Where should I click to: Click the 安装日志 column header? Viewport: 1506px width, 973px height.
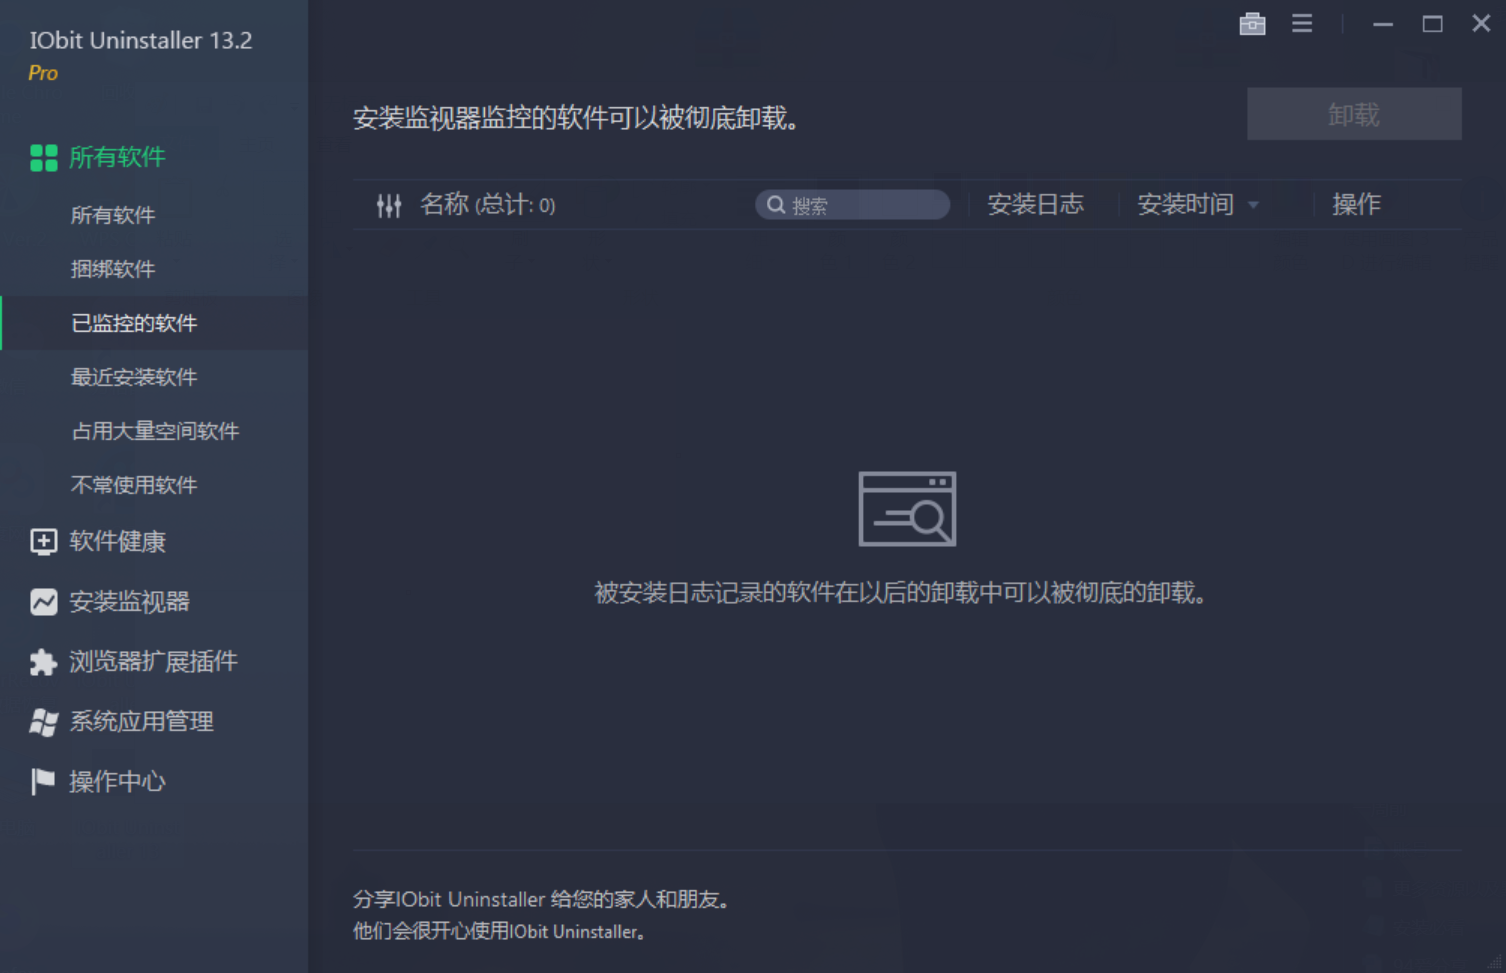1035,205
